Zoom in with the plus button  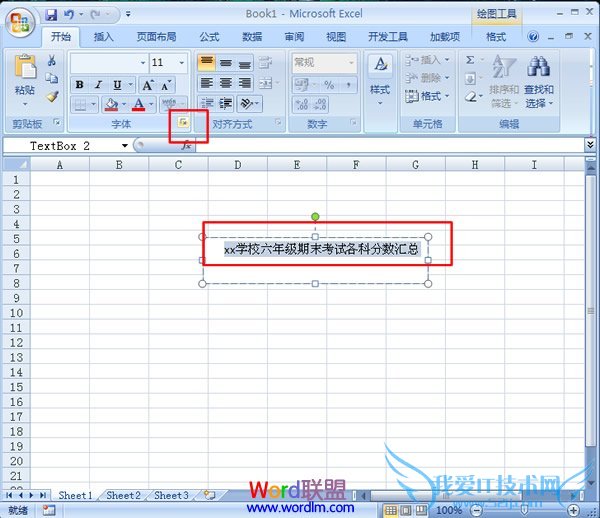573,510
